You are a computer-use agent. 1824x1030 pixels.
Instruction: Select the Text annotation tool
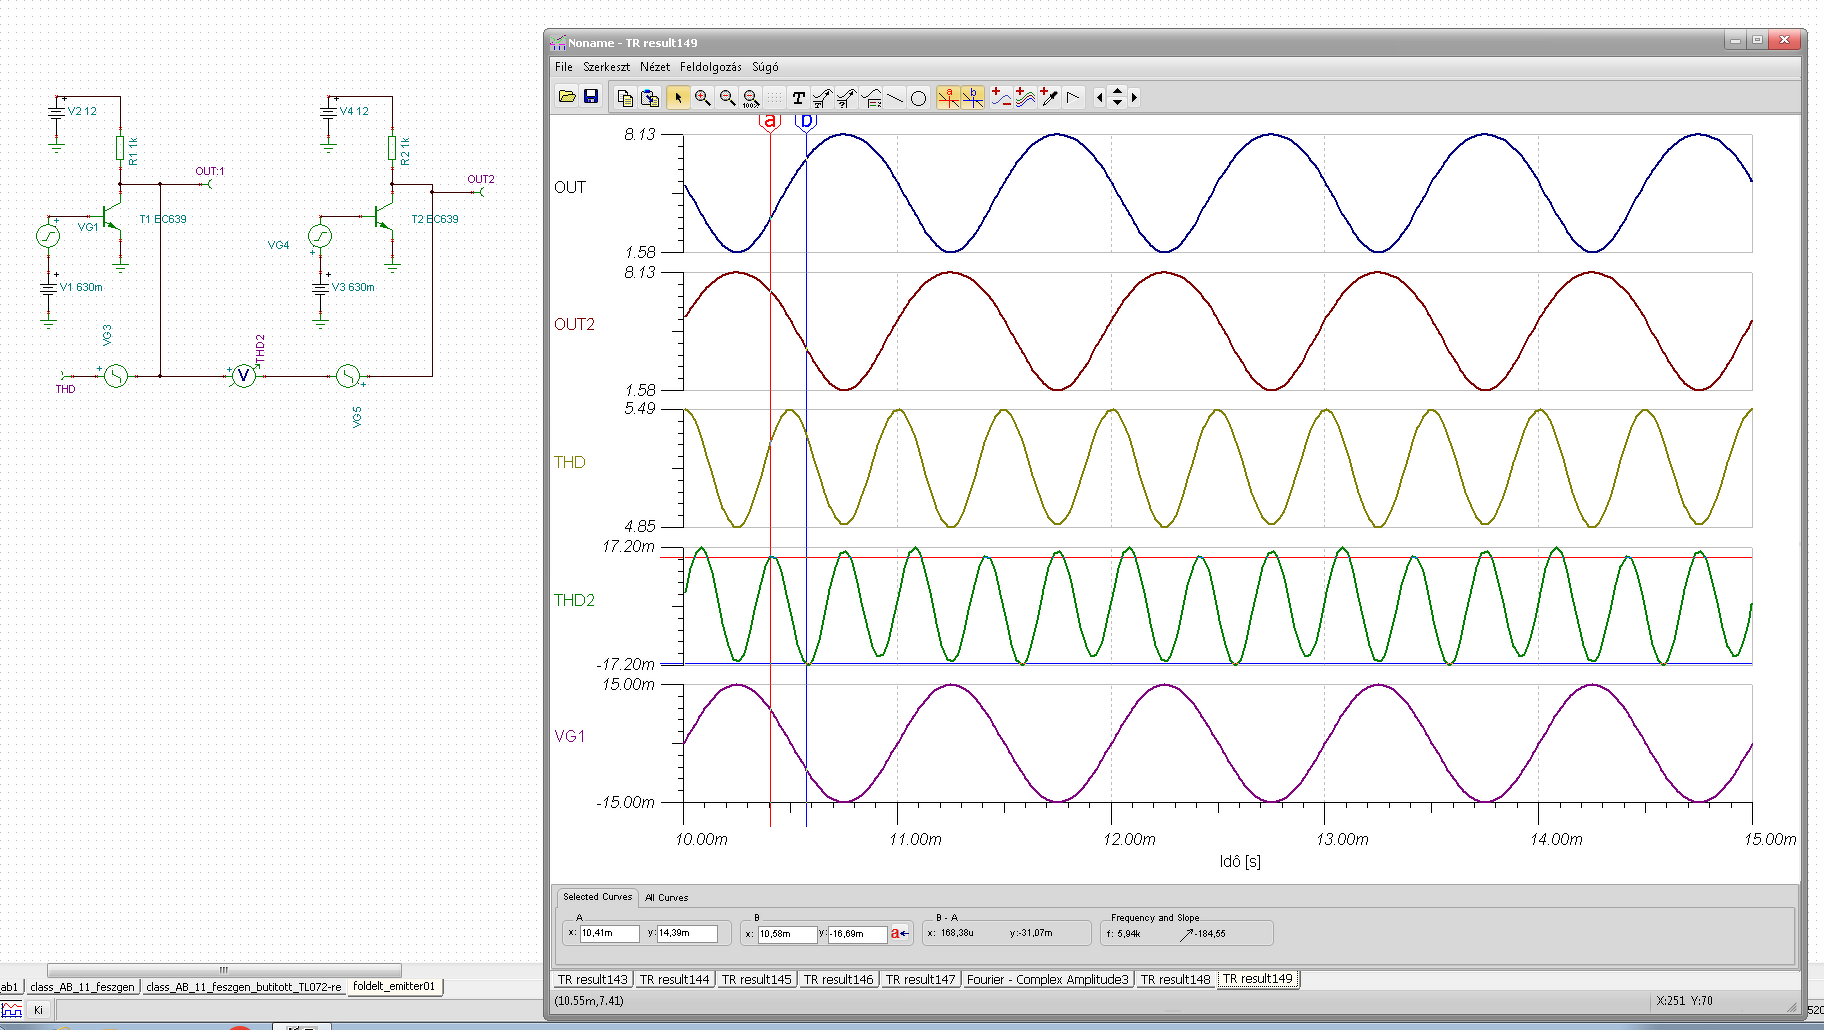(798, 97)
